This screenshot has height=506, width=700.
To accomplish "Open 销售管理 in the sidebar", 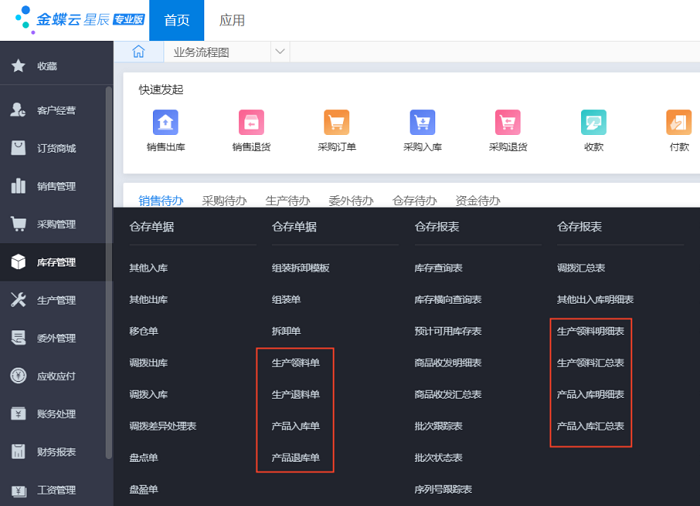I will click(56, 186).
